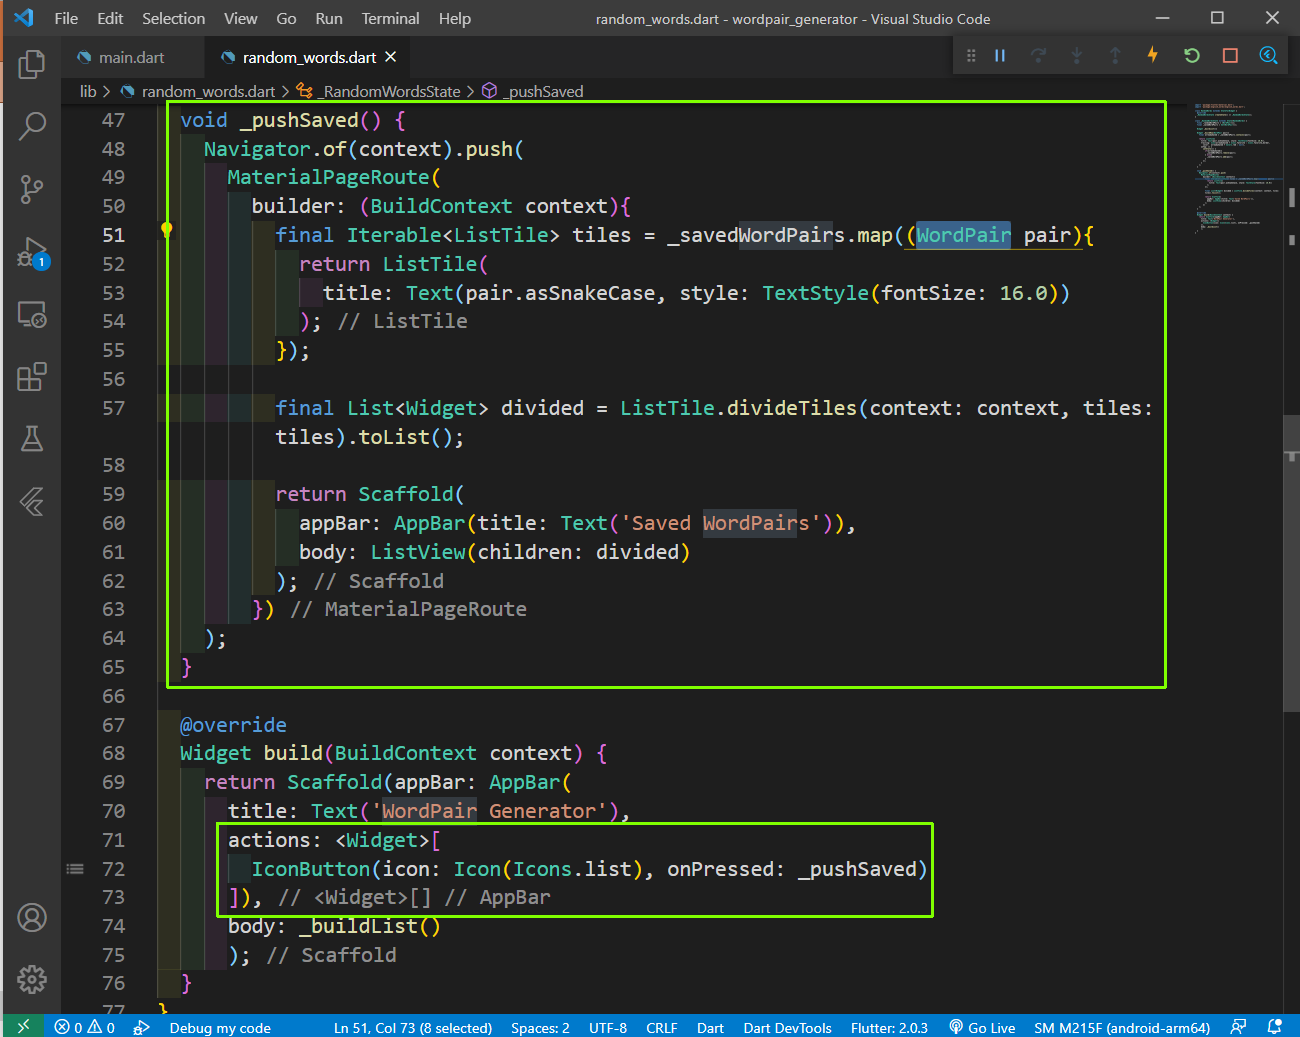Click 'Flutter: 2.0.3' version indicator
This screenshot has width=1300, height=1037.
(x=889, y=1027)
